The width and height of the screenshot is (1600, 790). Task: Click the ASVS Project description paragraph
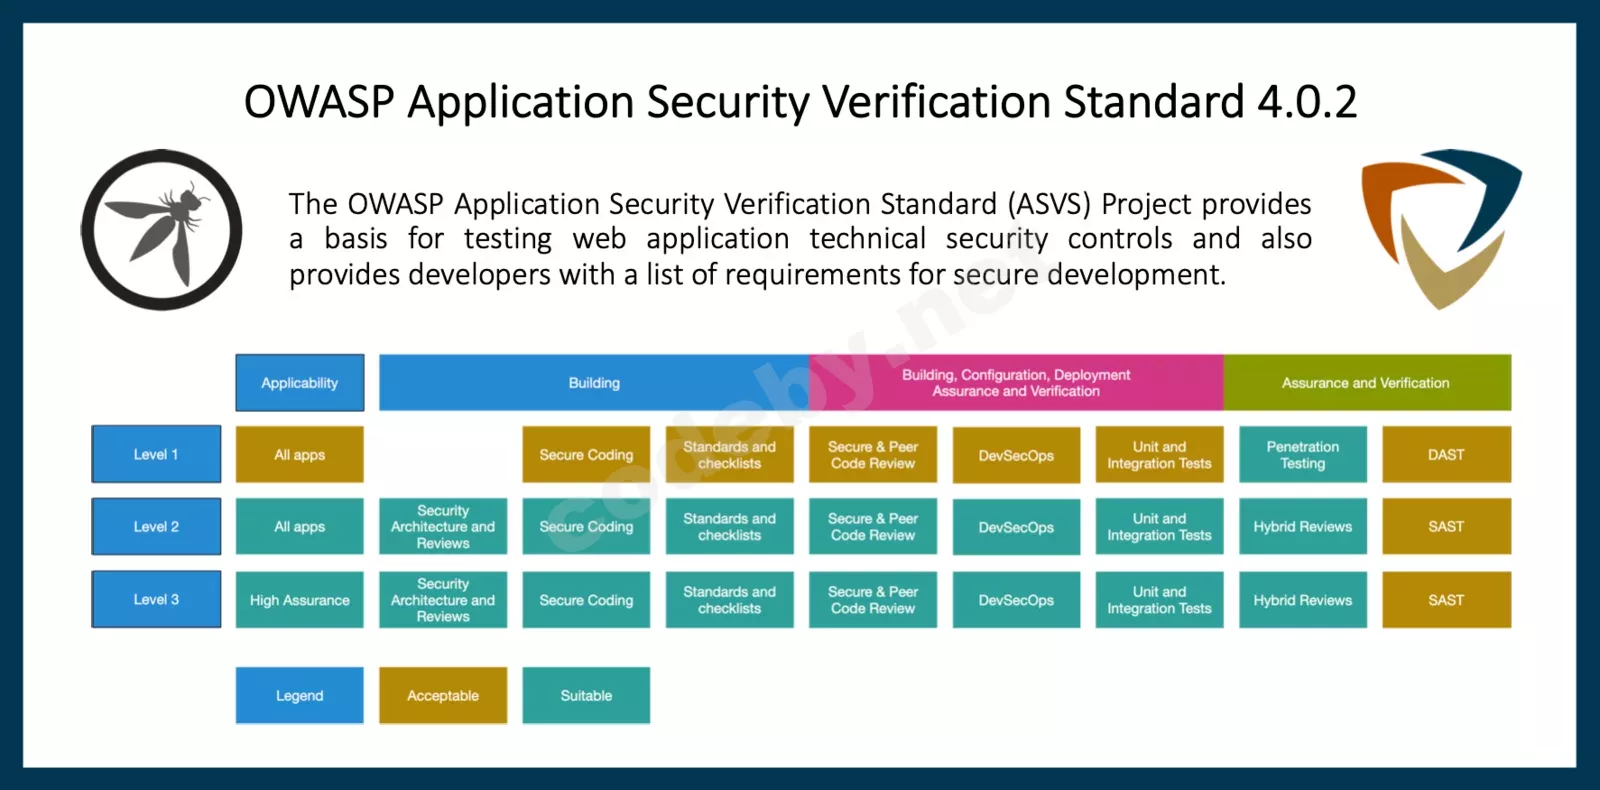pyautogui.click(x=800, y=239)
